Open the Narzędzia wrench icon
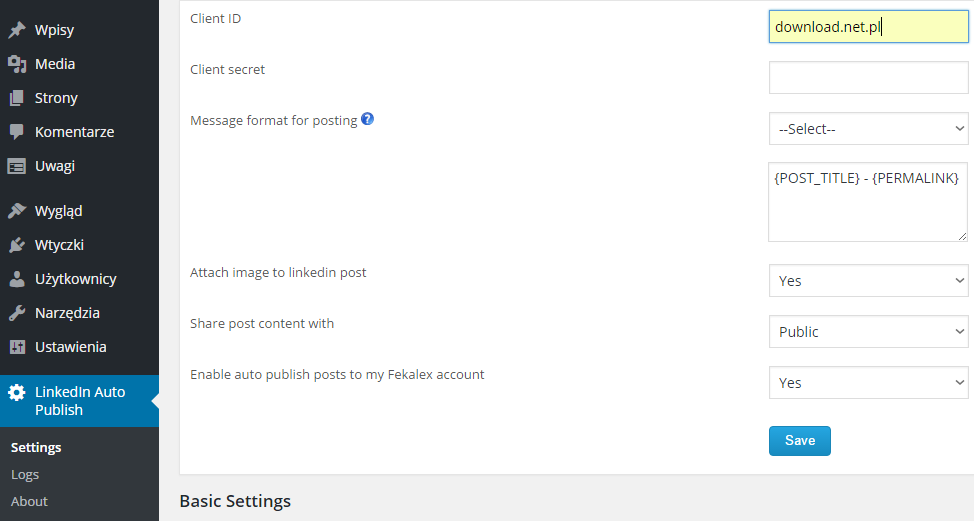The height and width of the screenshot is (521, 974). coord(17,313)
